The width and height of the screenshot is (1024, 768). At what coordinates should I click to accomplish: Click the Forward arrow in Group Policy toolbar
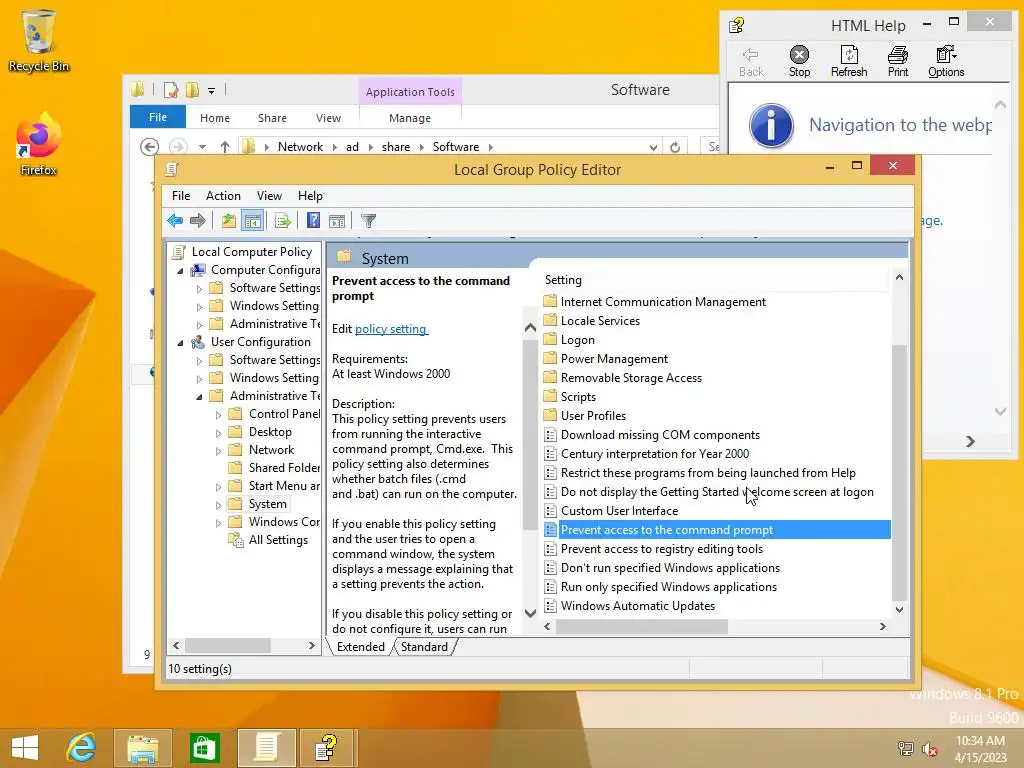[x=197, y=221]
